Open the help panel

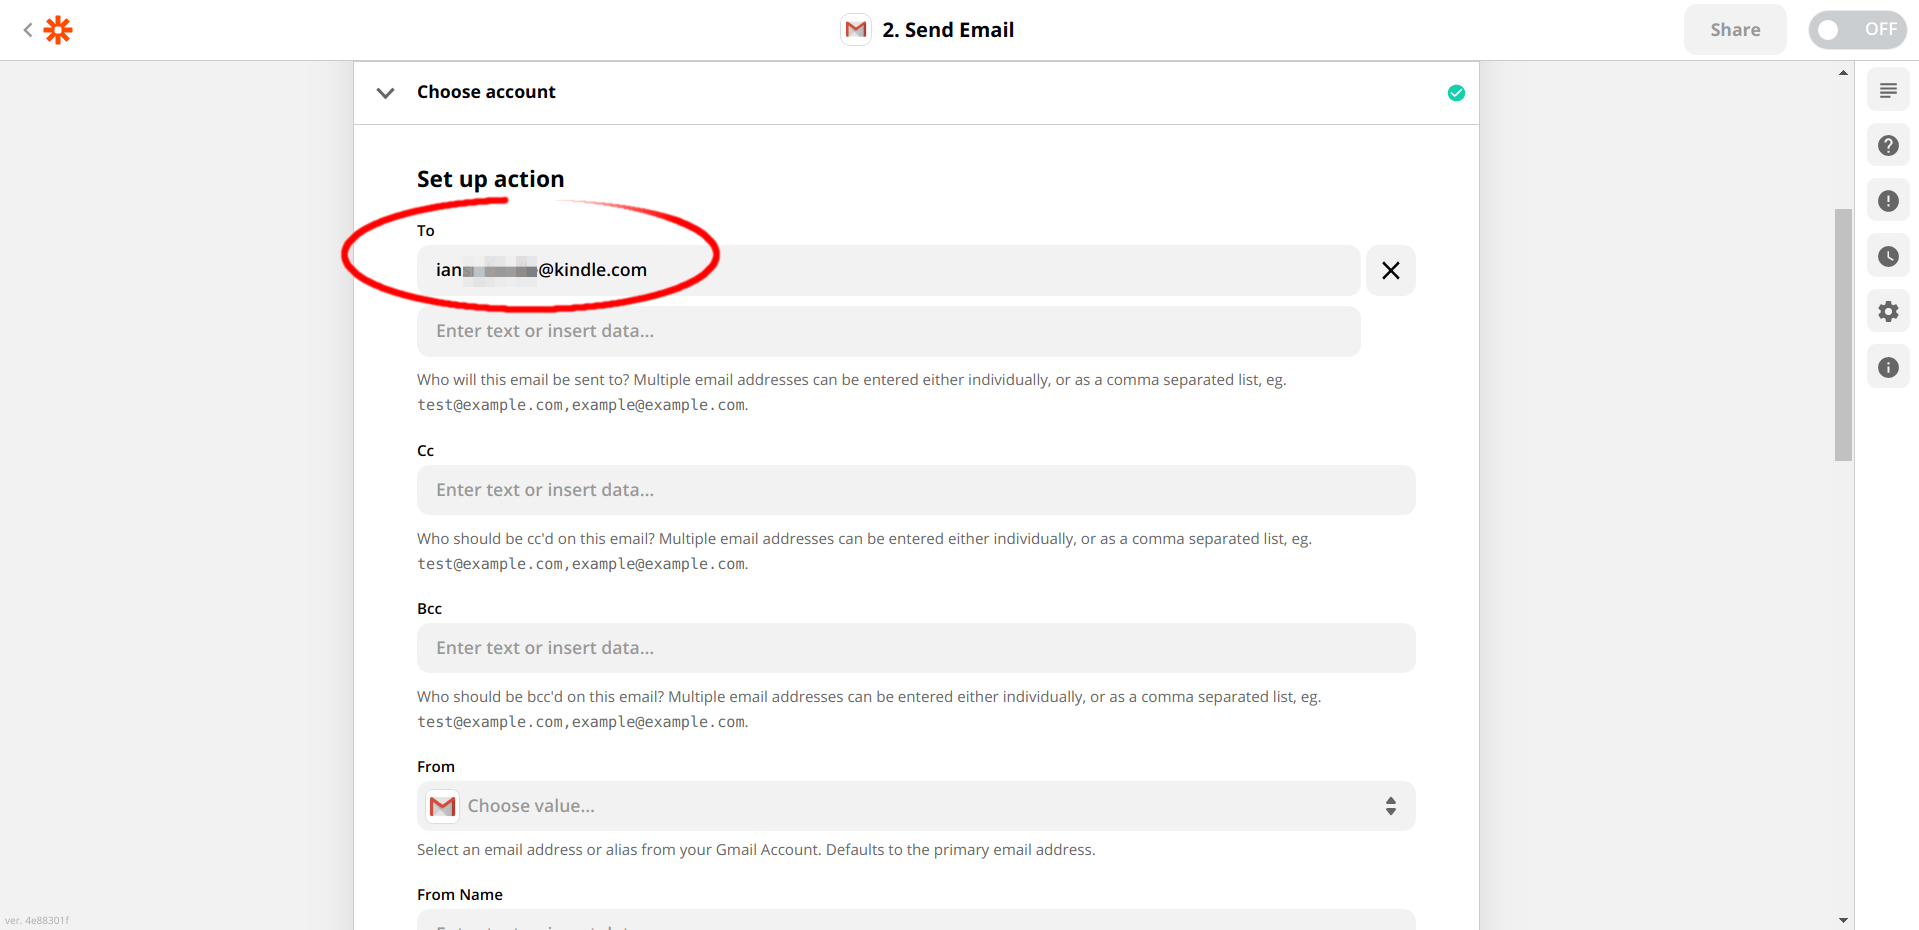click(1889, 145)
